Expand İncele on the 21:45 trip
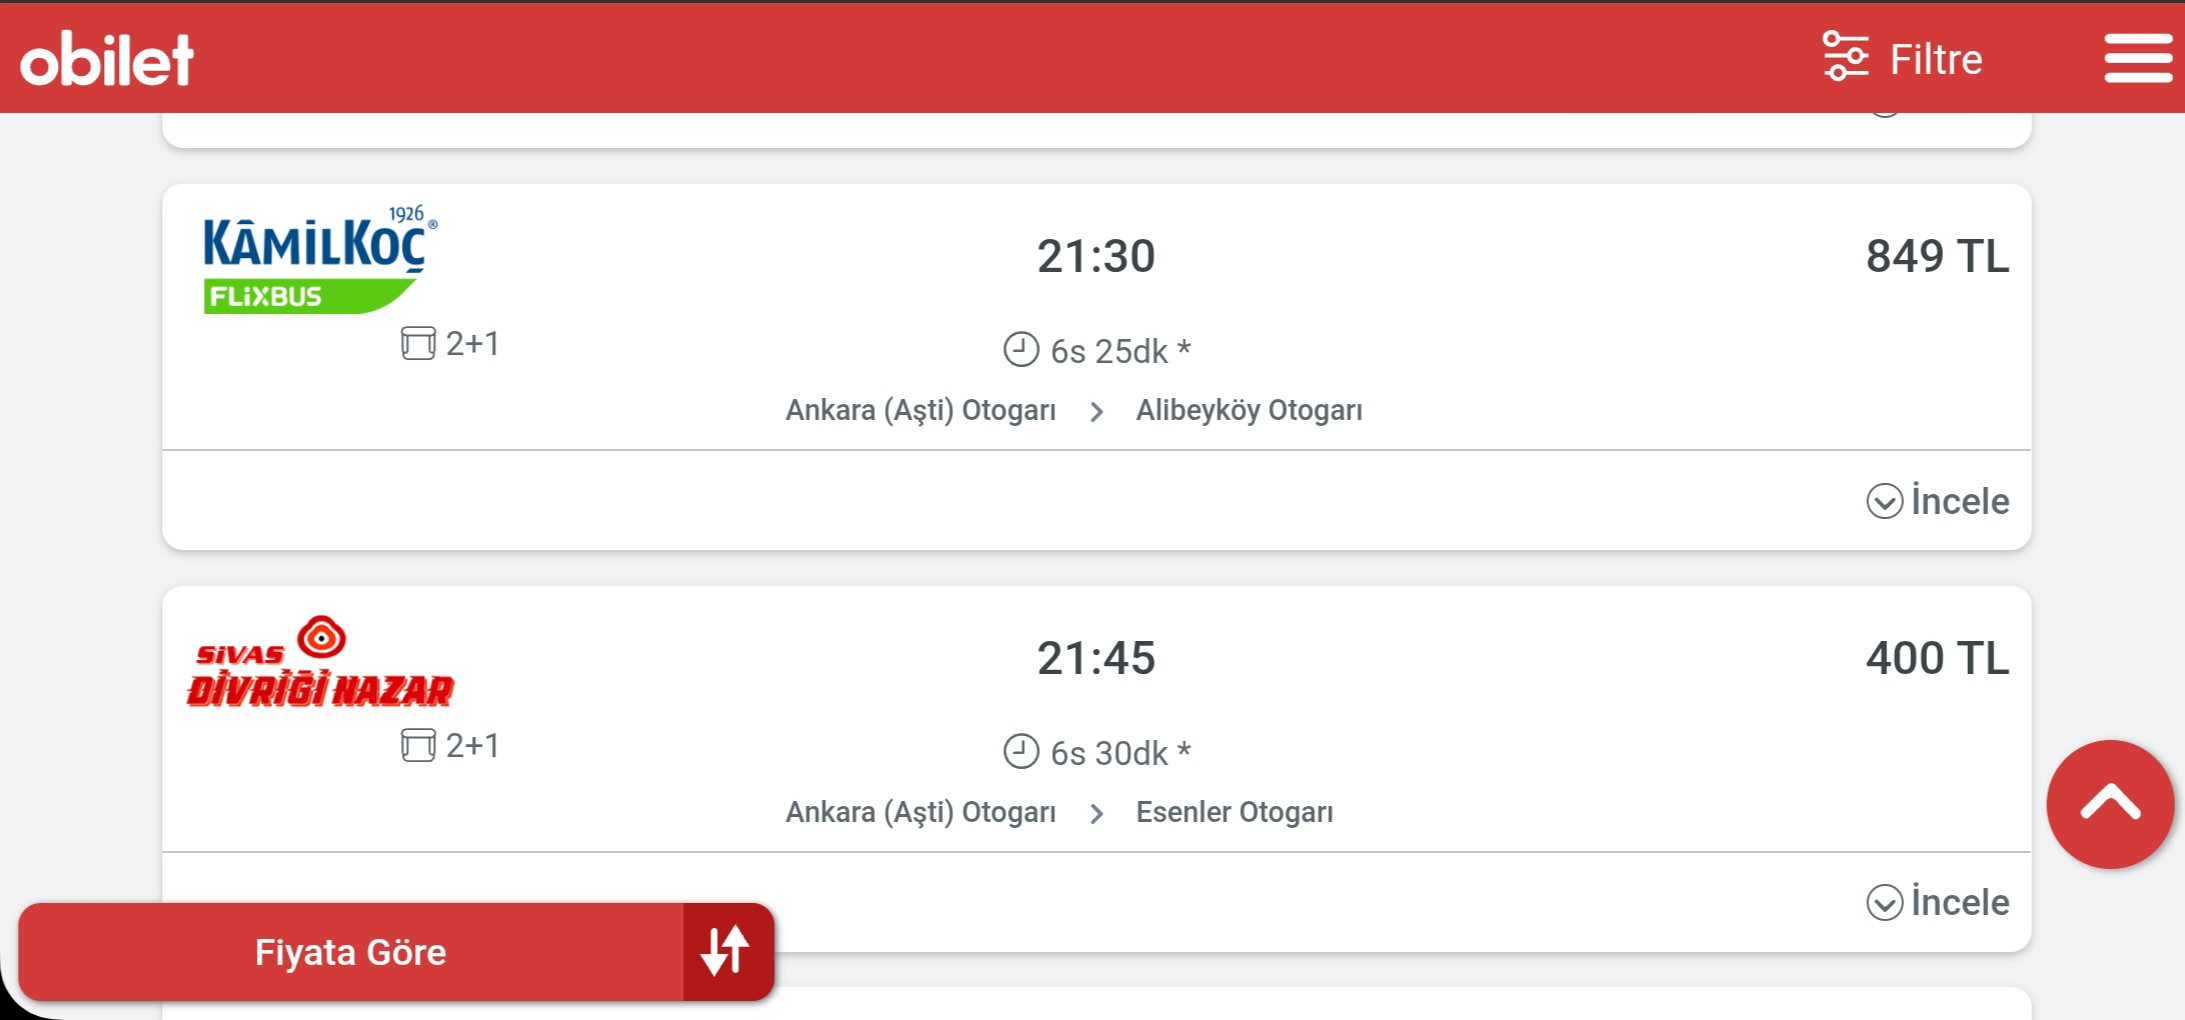 [x=1937, y=902]
